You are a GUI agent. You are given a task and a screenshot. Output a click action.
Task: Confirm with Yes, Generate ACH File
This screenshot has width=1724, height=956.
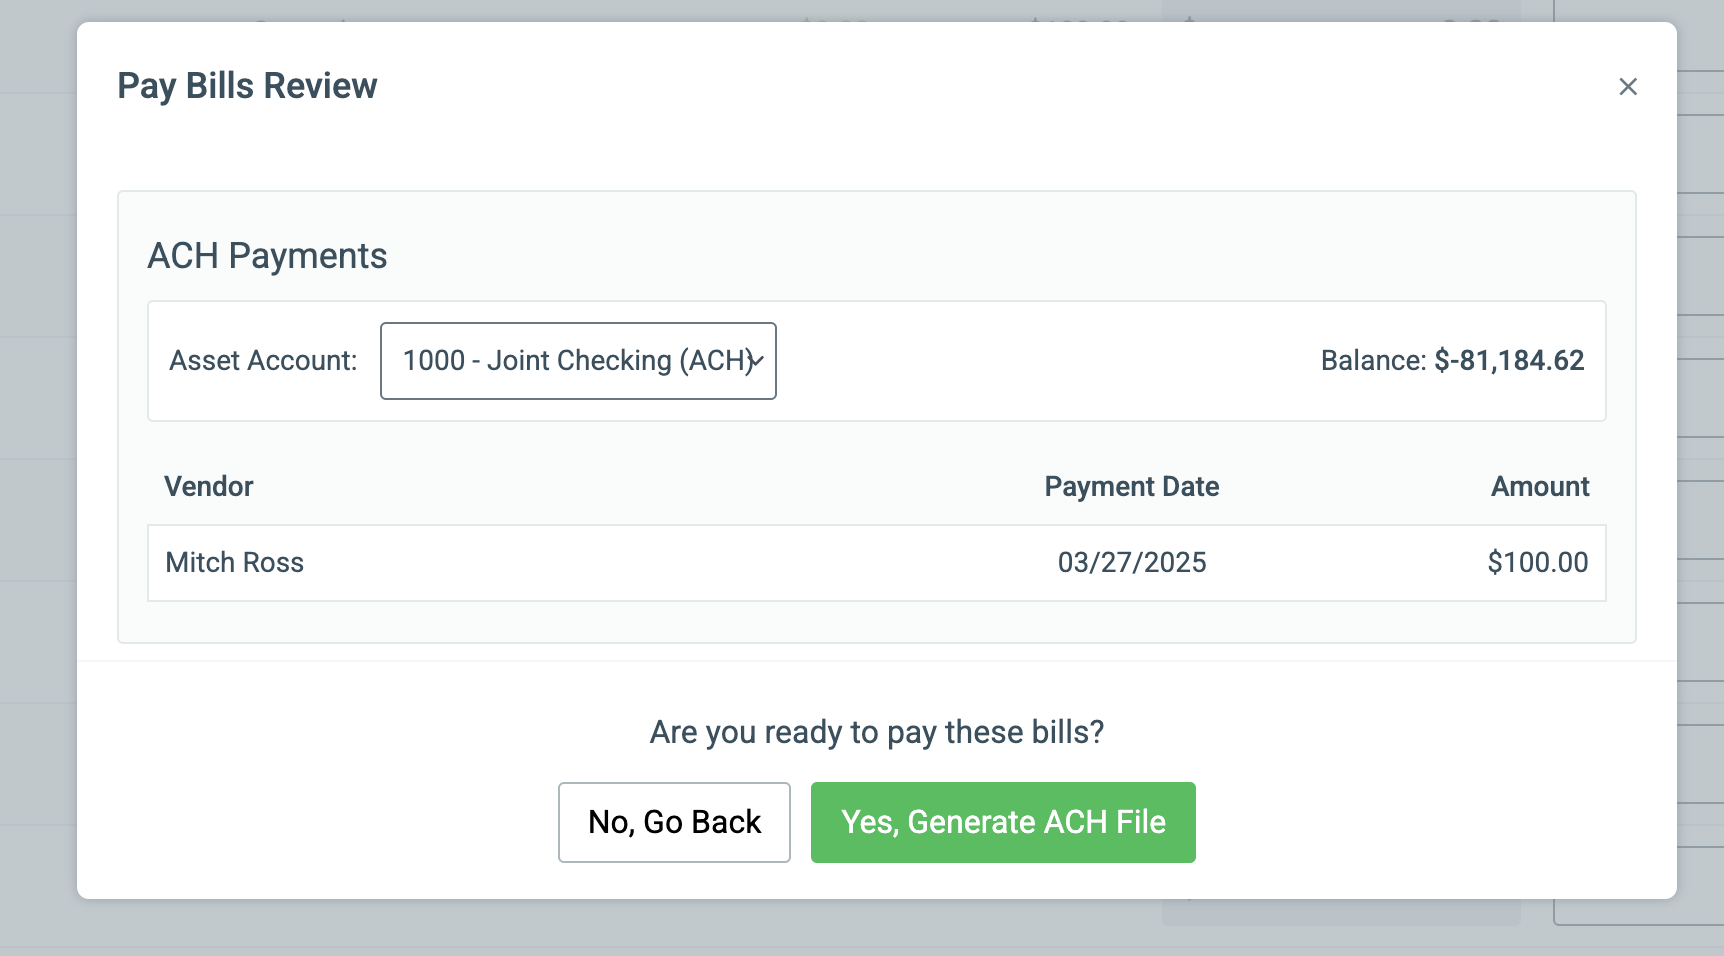pos(1003,822)
